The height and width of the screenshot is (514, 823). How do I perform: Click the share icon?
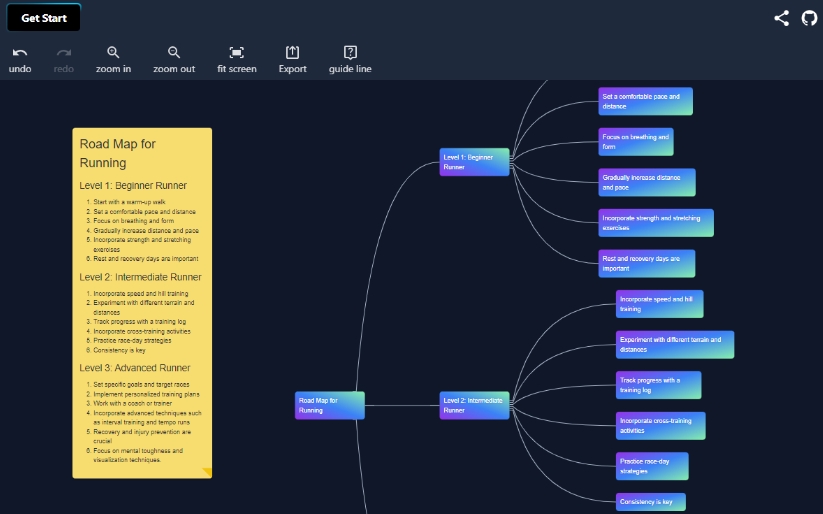click(x=782, y=18)
